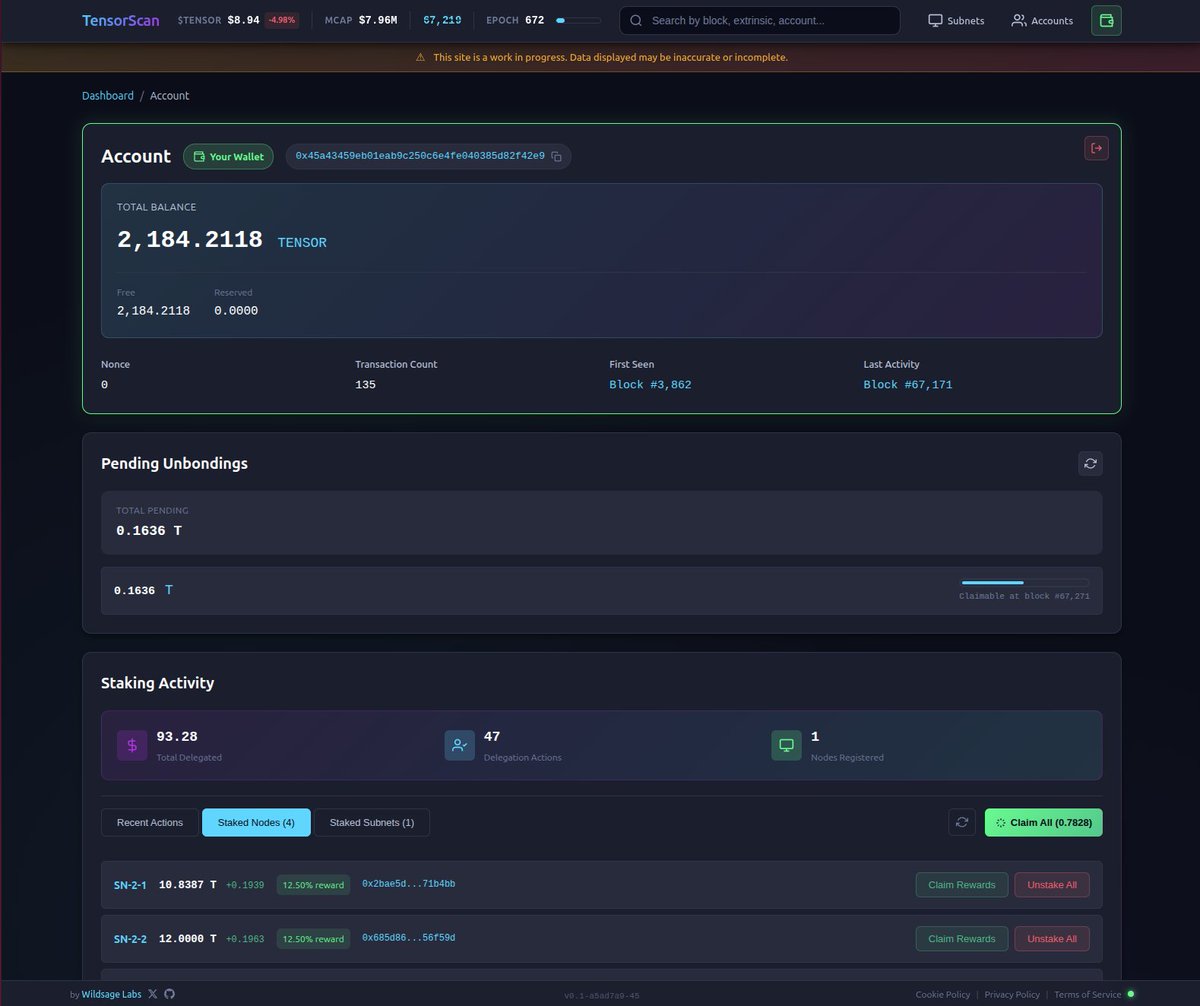The height and width of the screenshot is (1006, 1200).
Task: Open the Subnets page
Action: [x=956, y=20]
